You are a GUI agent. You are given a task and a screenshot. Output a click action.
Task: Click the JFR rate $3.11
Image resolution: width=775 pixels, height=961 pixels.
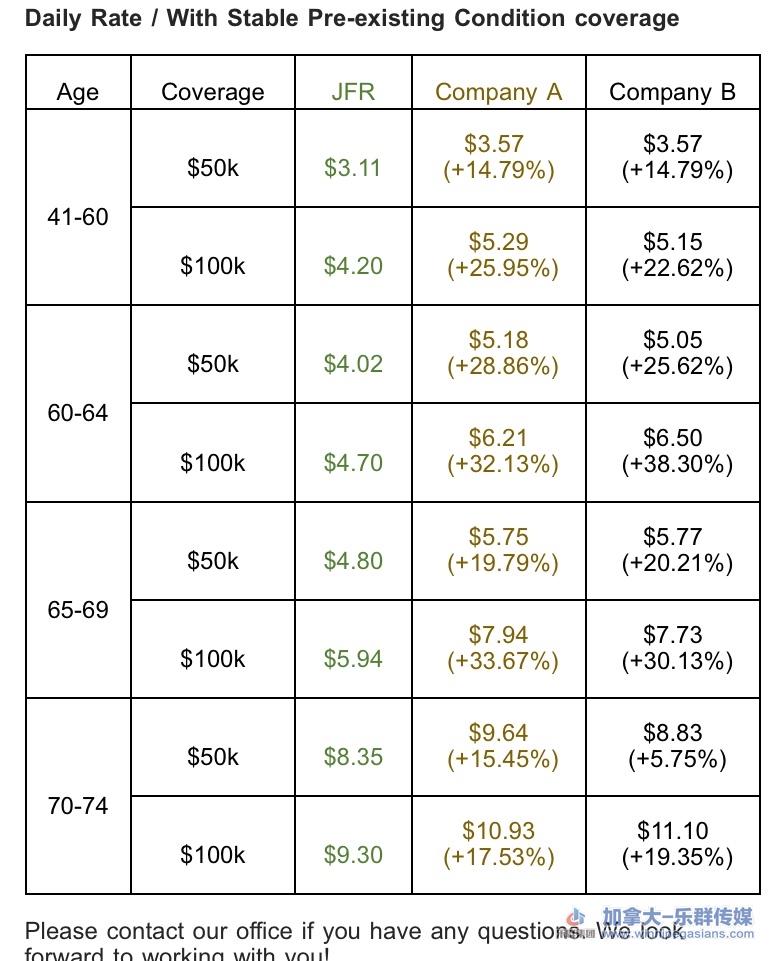pos(353,167)
